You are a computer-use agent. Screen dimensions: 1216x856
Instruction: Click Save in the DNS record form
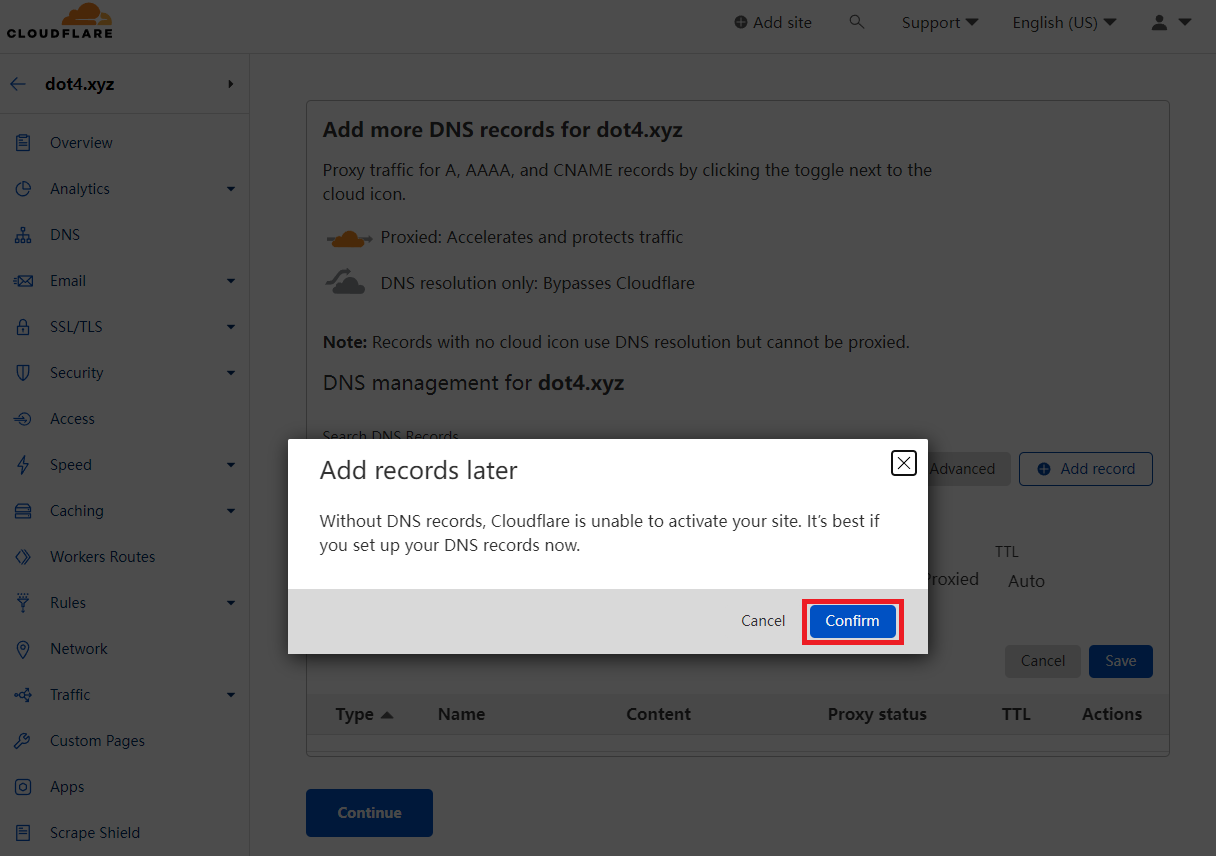[x=1121, y=661]
